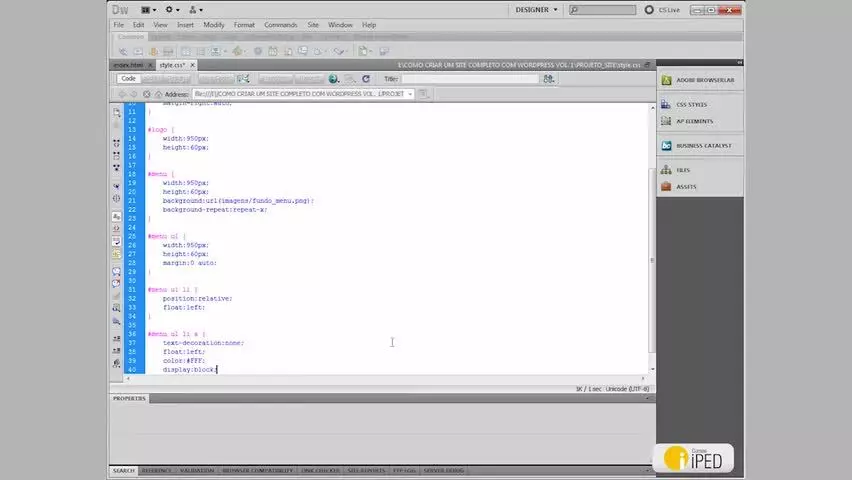Image resolution: width=852 pixels, height=480 pixels.
Task: Click the CS Live icon
Action: [649, 10]
